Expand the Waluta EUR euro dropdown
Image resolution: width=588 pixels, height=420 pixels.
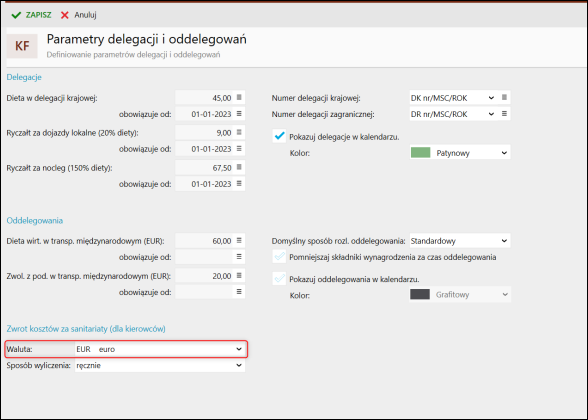tap(160, 349)
